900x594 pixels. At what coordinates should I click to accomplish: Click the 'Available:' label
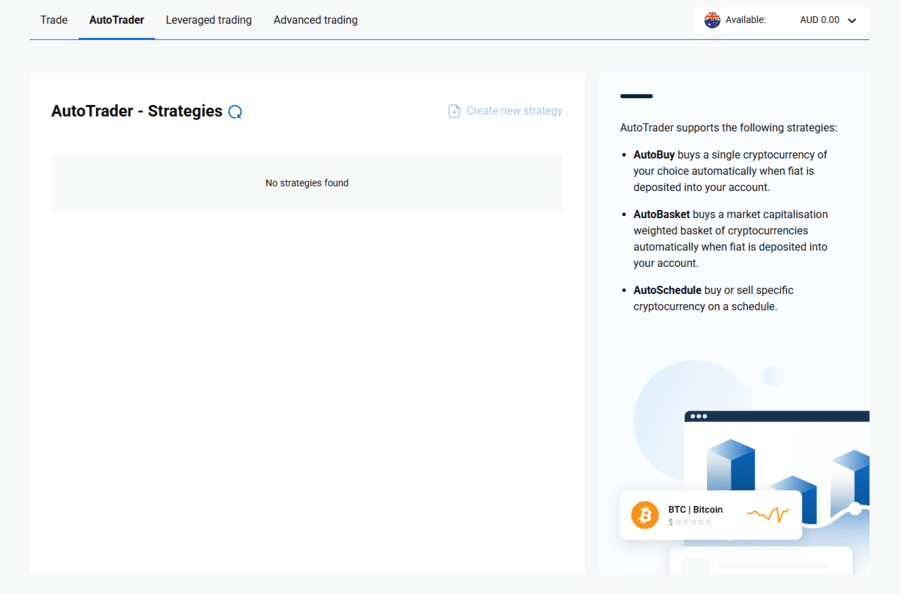(x=746, y=20)
